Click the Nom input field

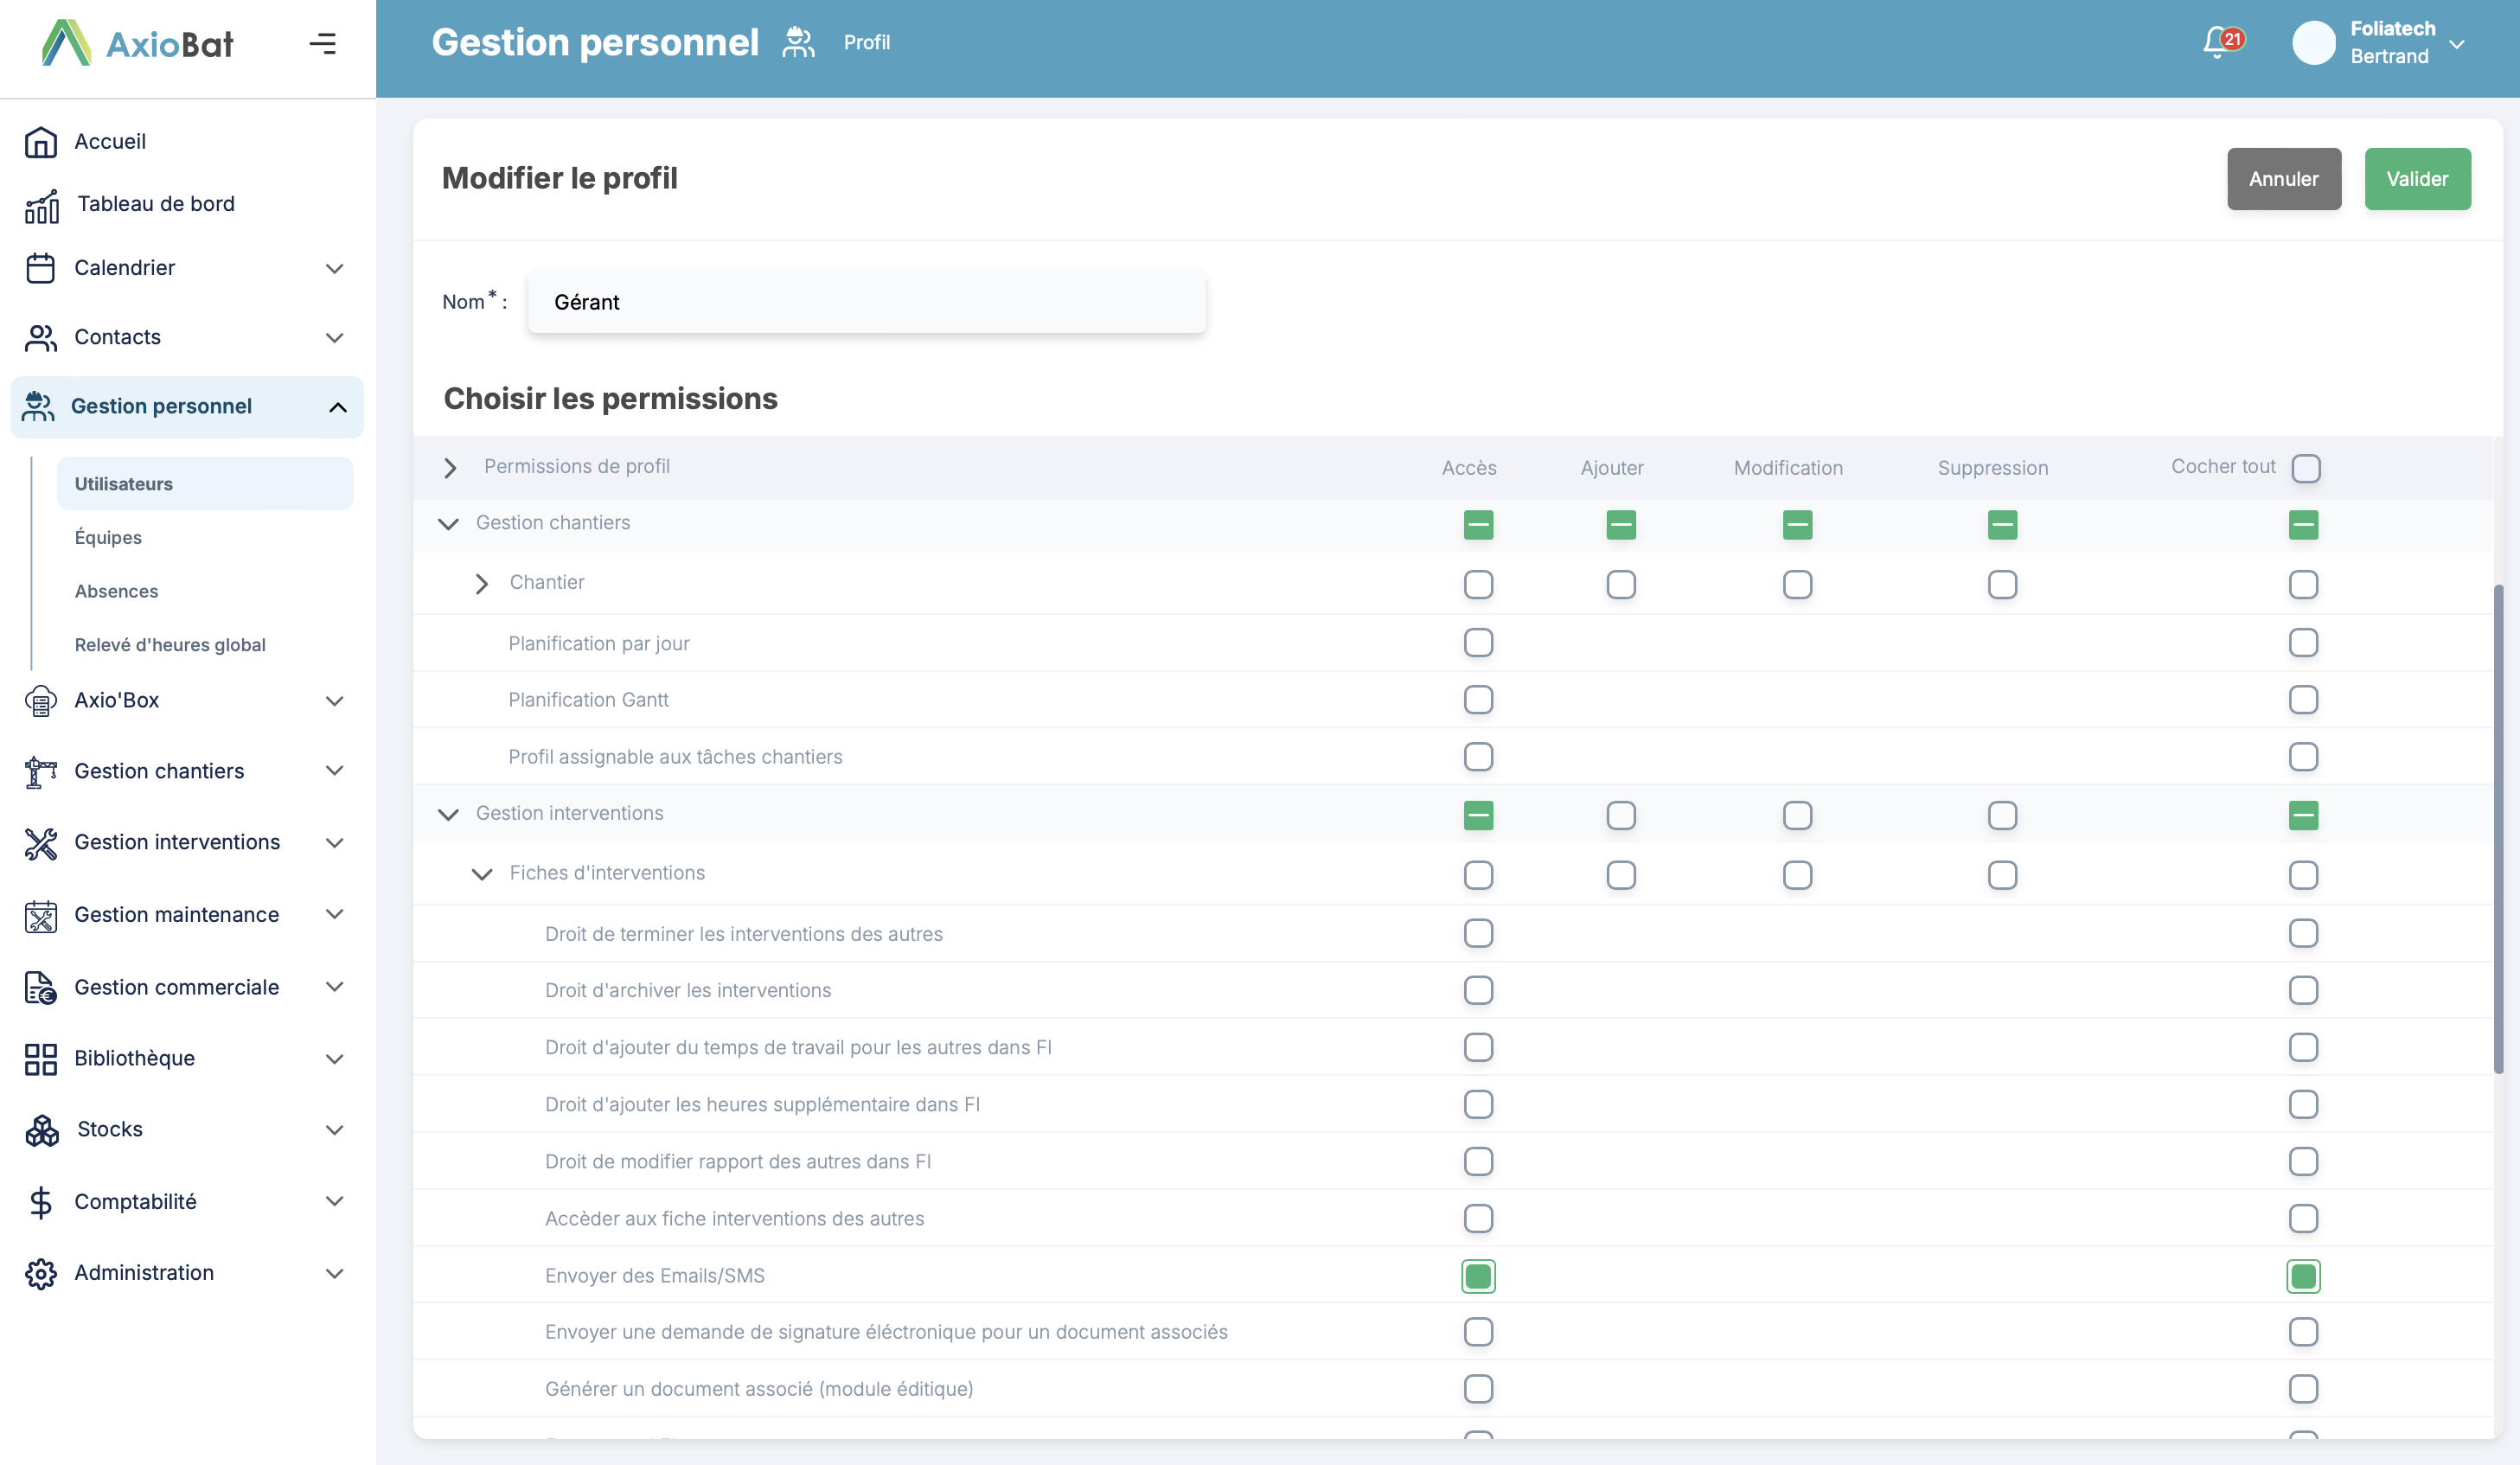tap(866, 302)
